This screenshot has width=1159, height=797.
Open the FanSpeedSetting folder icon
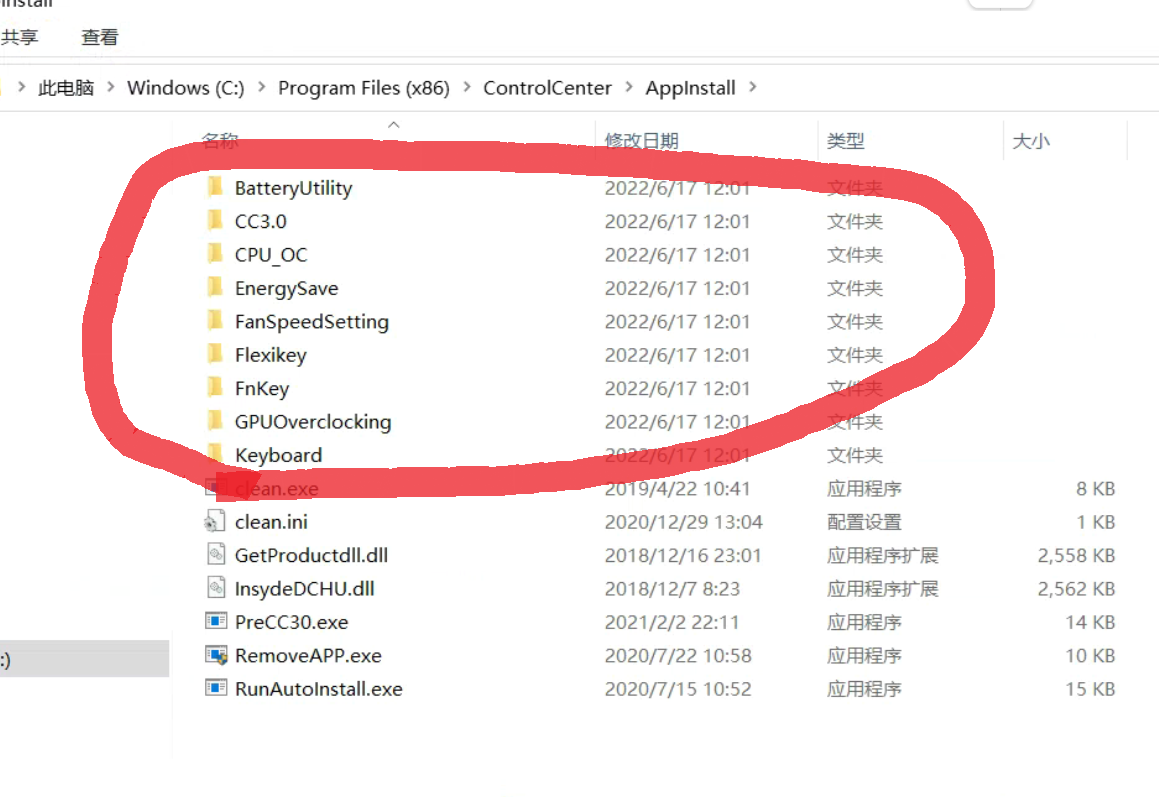click(x=217, y=321)
